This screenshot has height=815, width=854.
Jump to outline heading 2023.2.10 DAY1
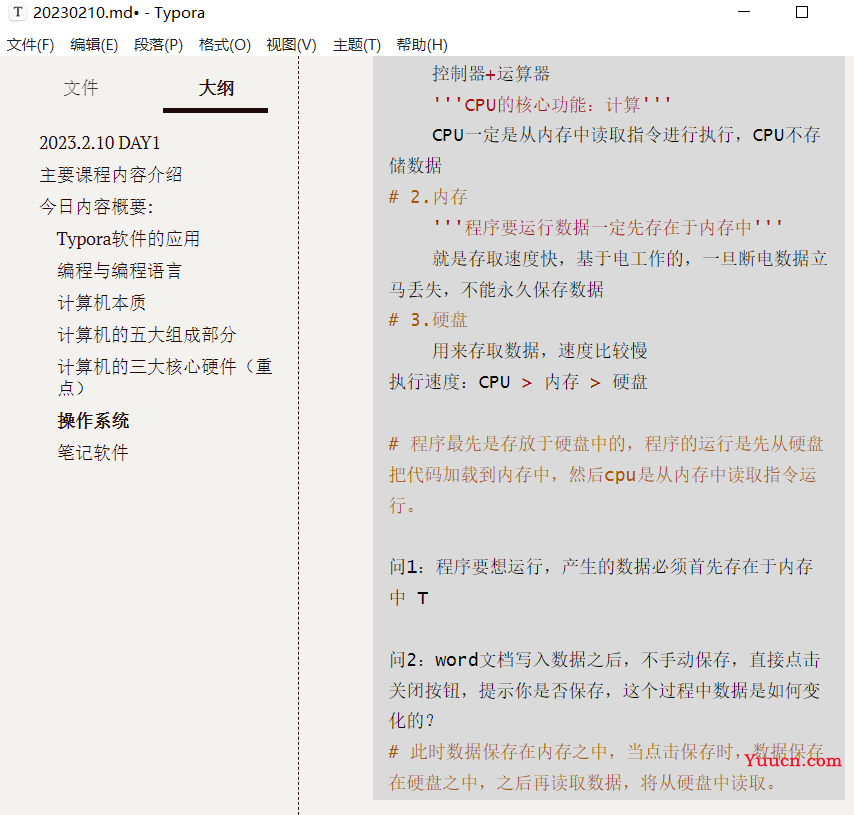pyautogui.click(x=100, y=143)
